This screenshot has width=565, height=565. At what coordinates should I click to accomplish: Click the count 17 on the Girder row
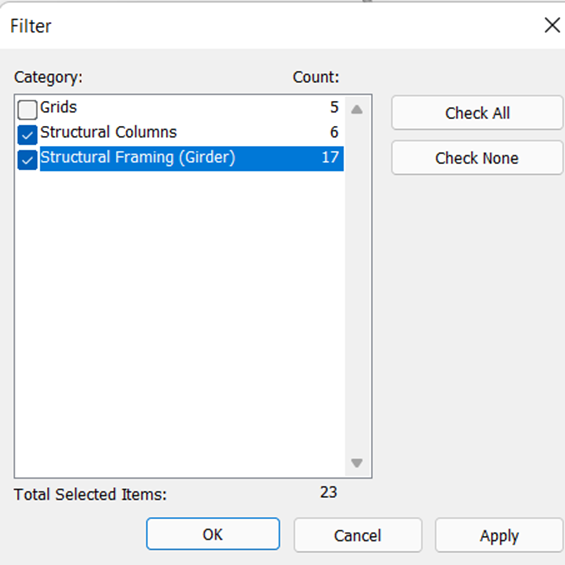pyautogui.click(x=330, y=157)
